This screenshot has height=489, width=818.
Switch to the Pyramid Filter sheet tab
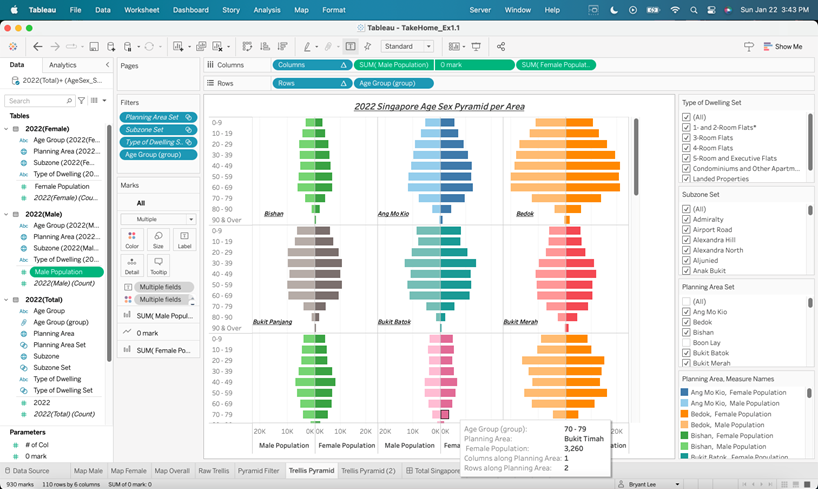[258, 470]
